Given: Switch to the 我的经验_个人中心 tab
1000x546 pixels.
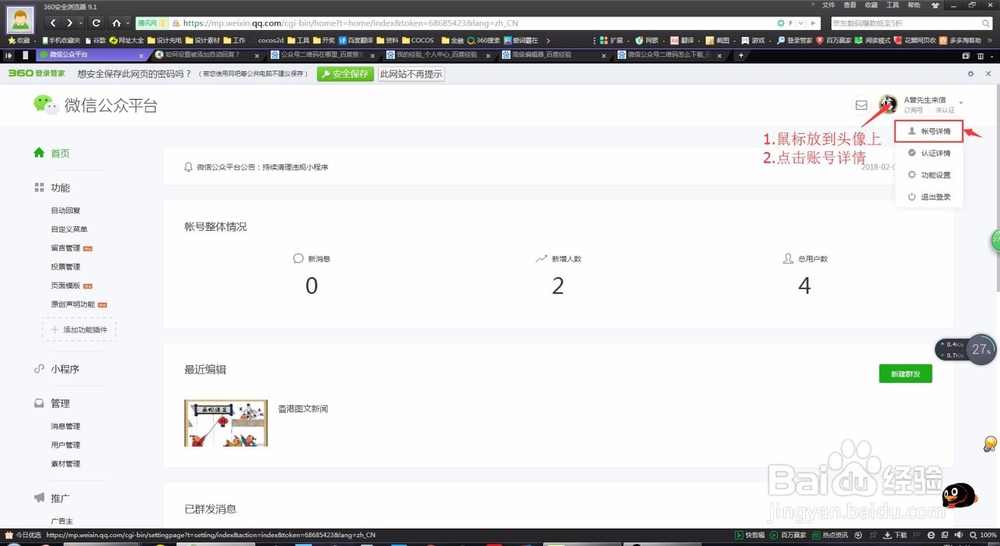Looking at the screenshot, I should pyautogui.click(x=439, y=55).
